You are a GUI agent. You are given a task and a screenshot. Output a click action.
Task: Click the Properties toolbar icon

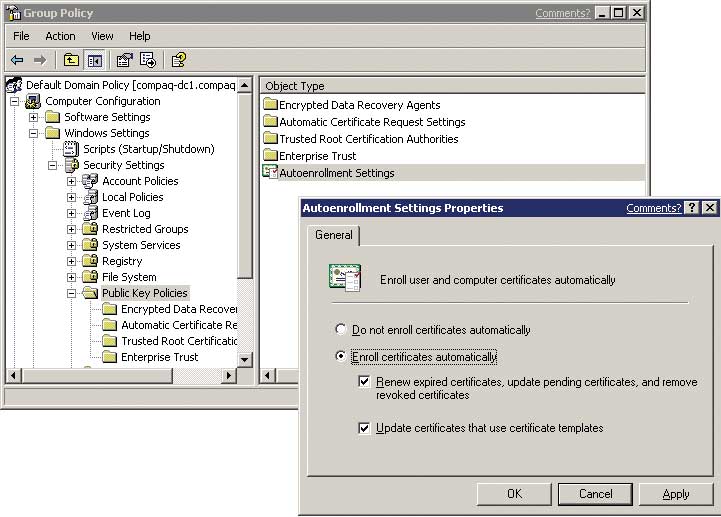coord(124,60)
